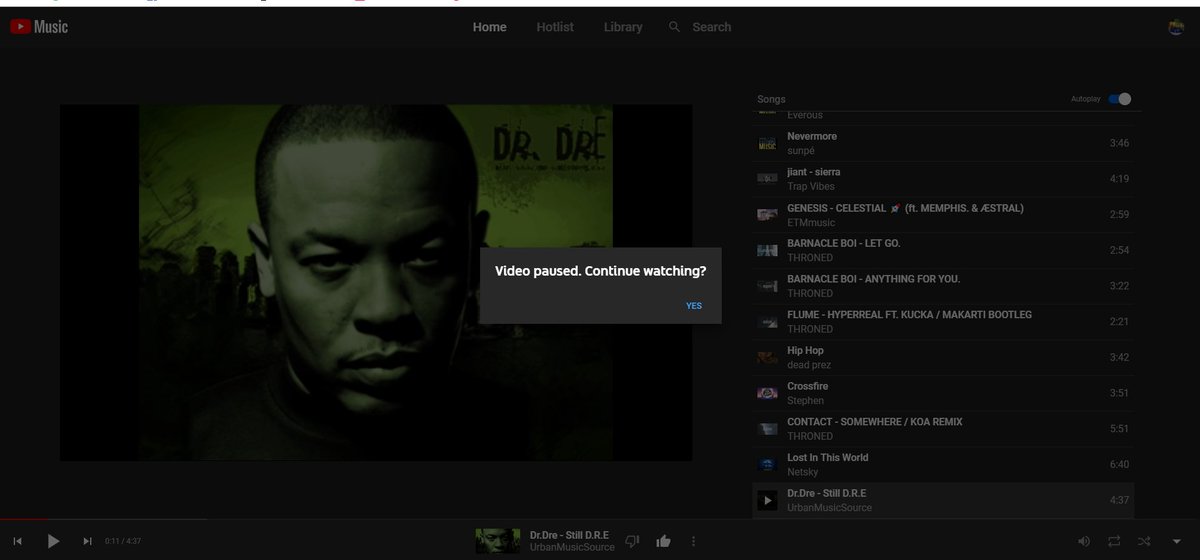The height and width of the screenshot is (560, 1200).
Task: Click the Dr.Dre - Still D.R.E title in player bar
Action: 569,535
